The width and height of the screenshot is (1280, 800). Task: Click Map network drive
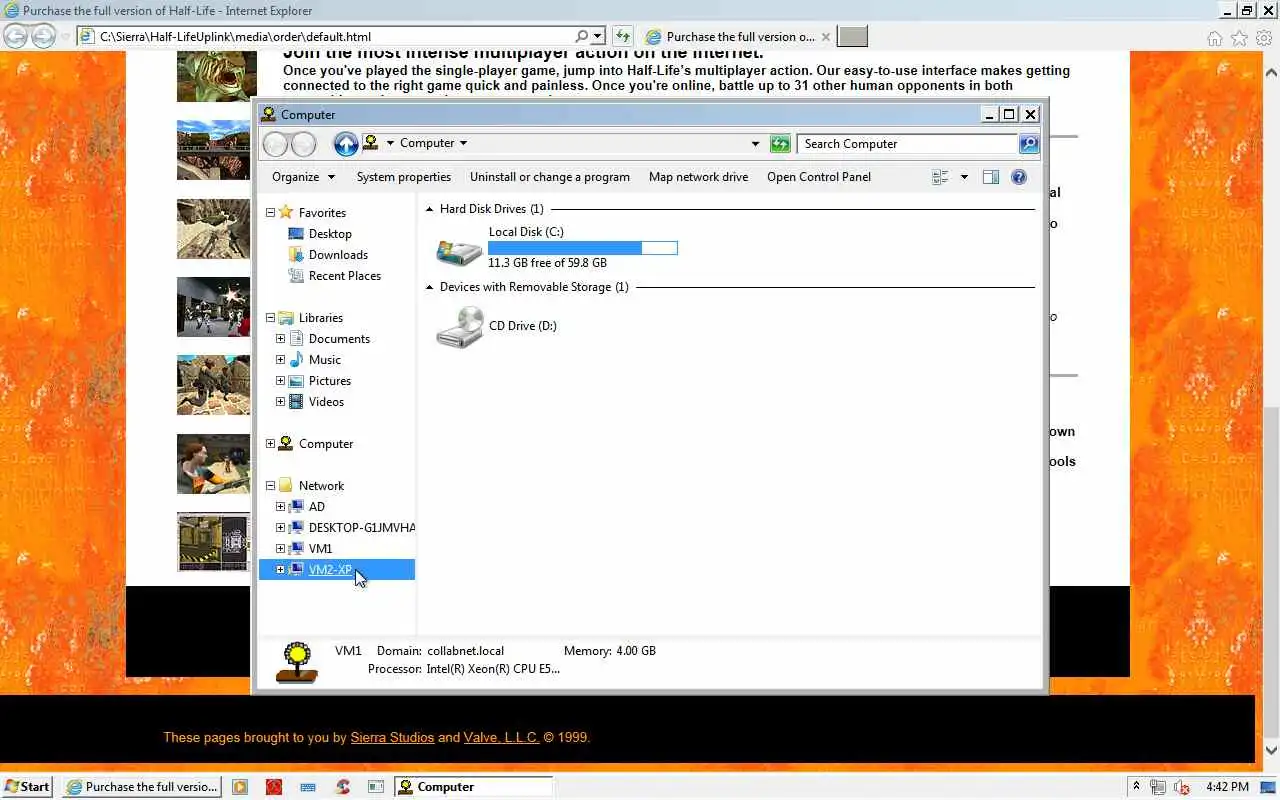coord(698,177)
